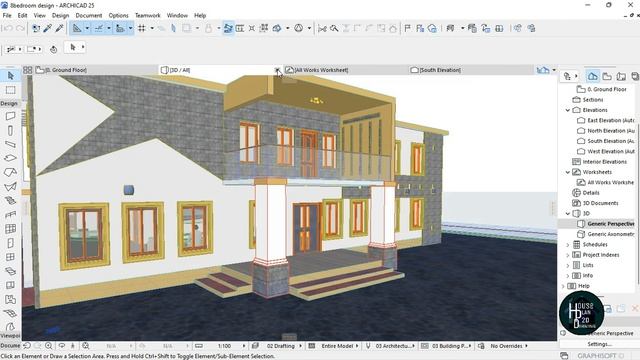
Task: Open the Options menu
Action: pyautogui.click(x=118, y=16)
